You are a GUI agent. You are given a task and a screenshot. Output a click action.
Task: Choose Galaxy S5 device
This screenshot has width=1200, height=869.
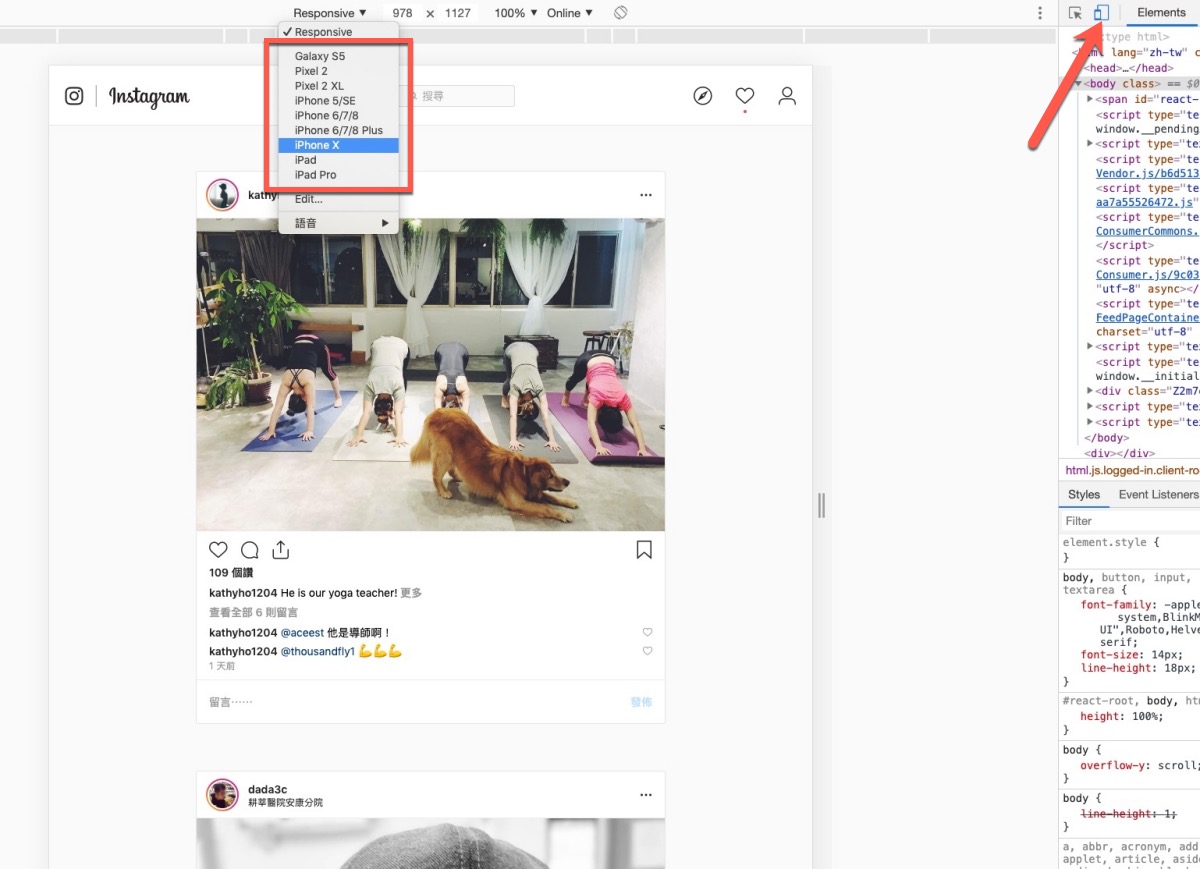point(338,56)
